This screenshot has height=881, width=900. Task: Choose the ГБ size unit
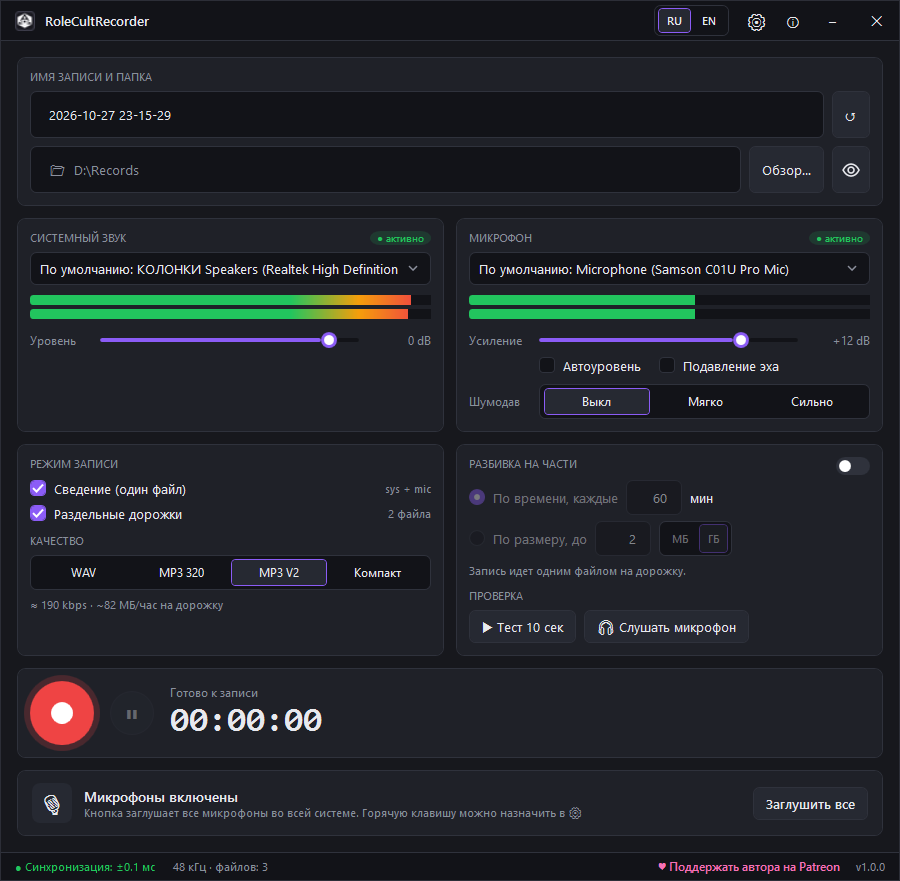713,539
